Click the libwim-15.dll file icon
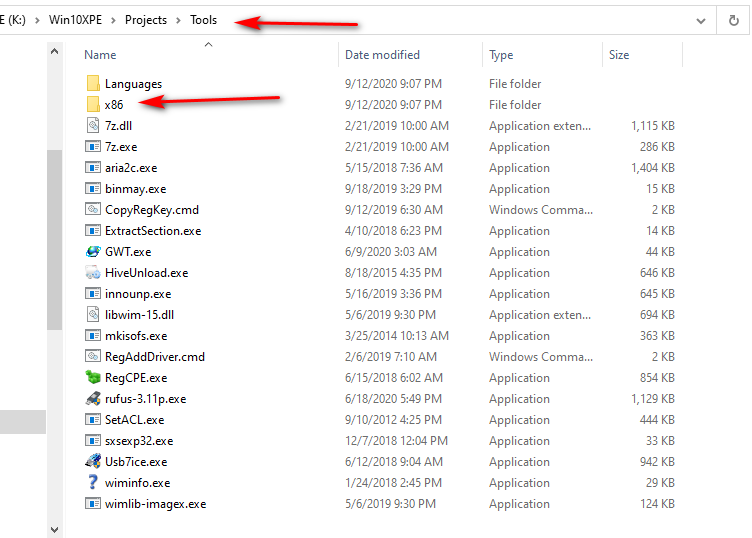This screenshot has width=752, height=538. [x=93, y=315]
